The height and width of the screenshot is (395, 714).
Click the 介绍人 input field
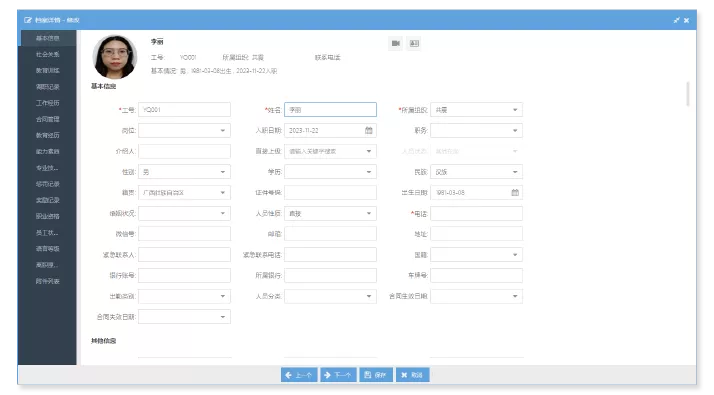(184, 151)
